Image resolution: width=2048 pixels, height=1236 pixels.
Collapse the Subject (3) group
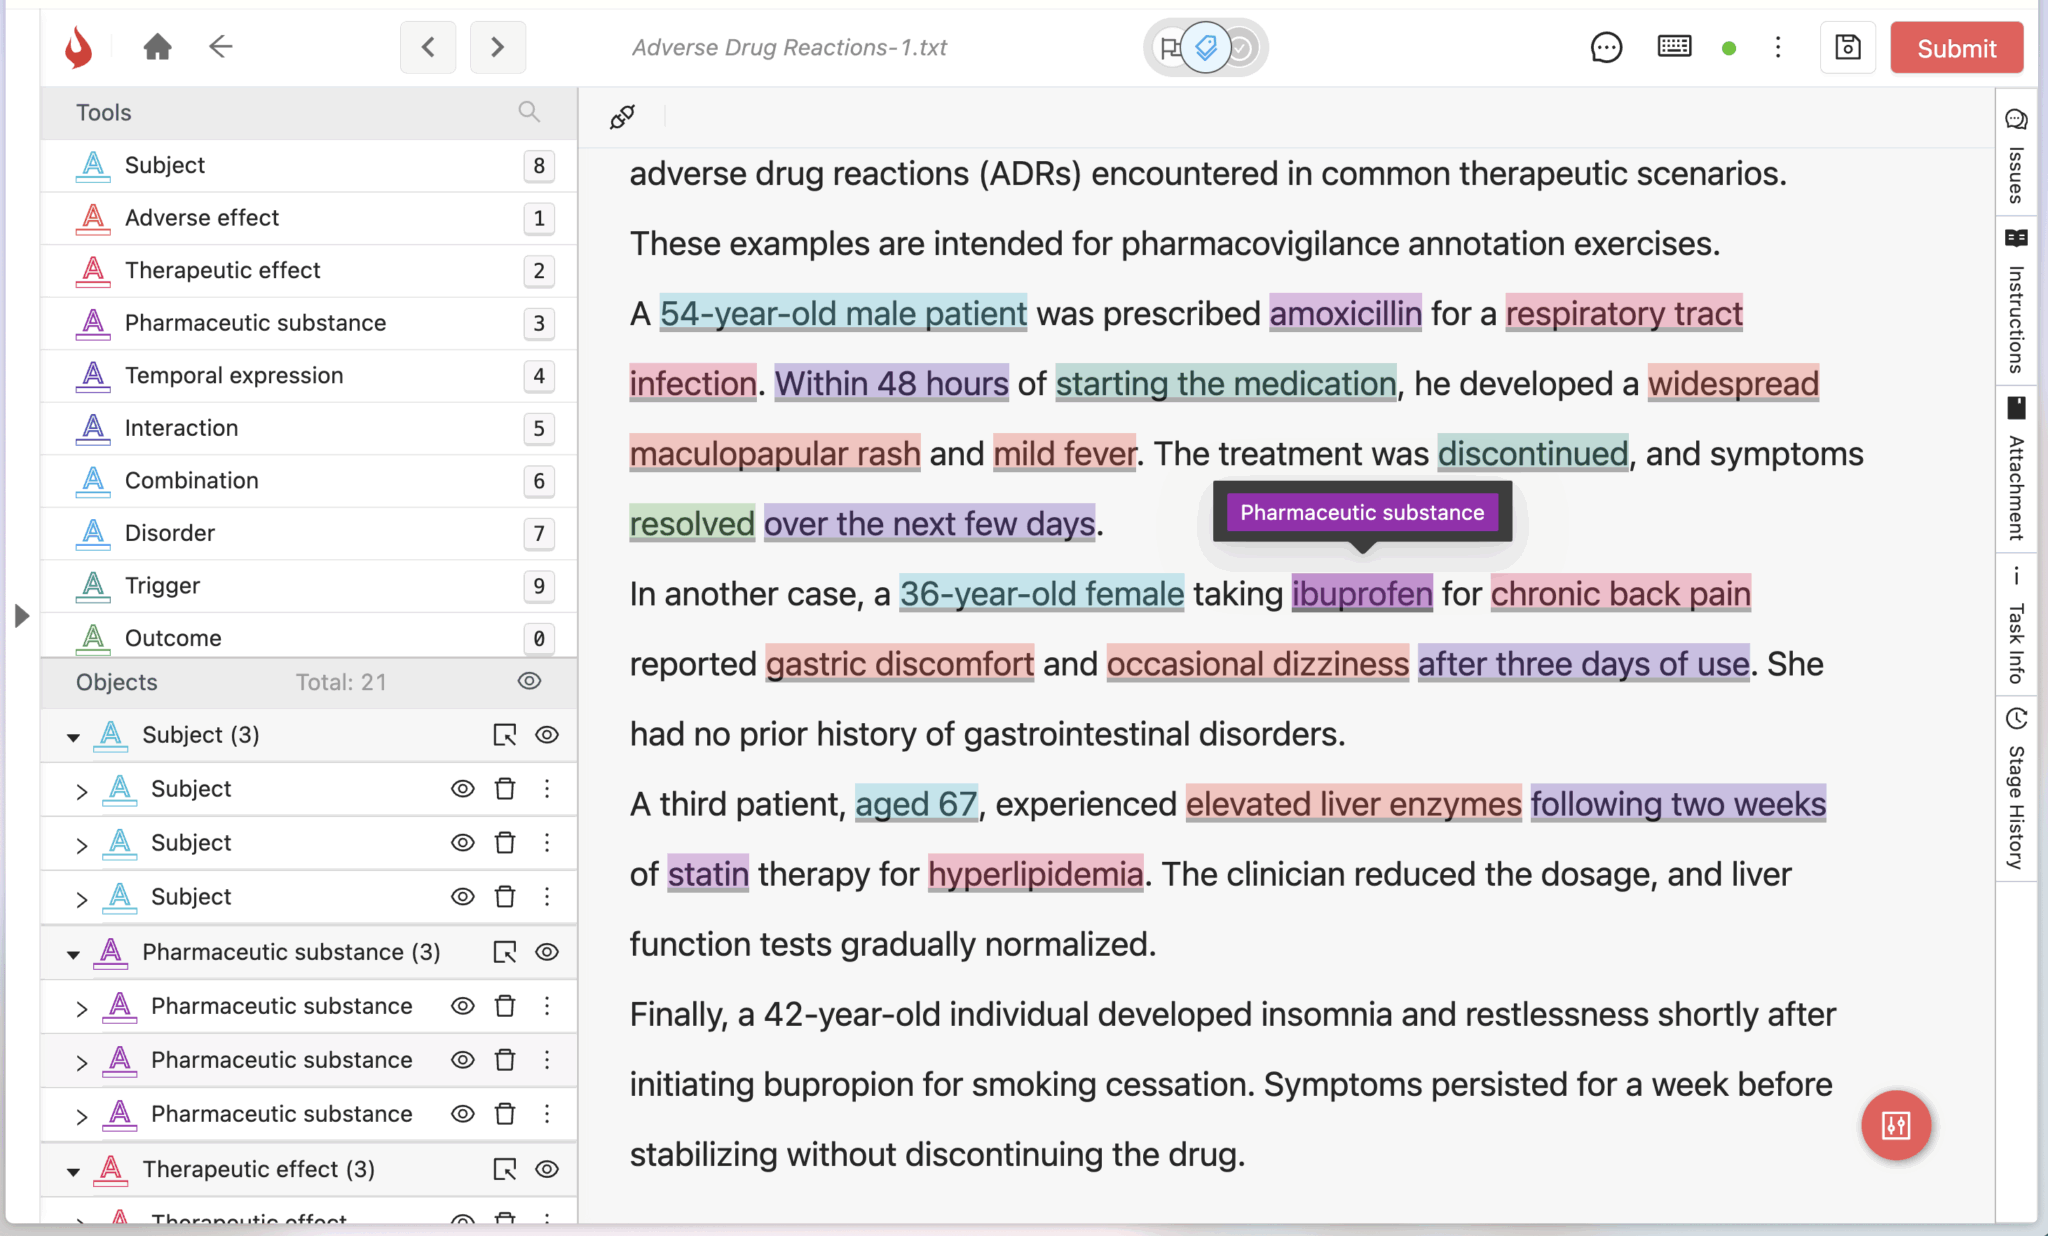(x=73, y=736)
